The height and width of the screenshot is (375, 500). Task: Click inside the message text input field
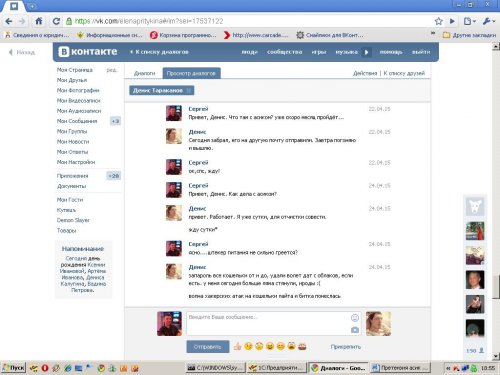pyautogui.click(x=268, y=323)
